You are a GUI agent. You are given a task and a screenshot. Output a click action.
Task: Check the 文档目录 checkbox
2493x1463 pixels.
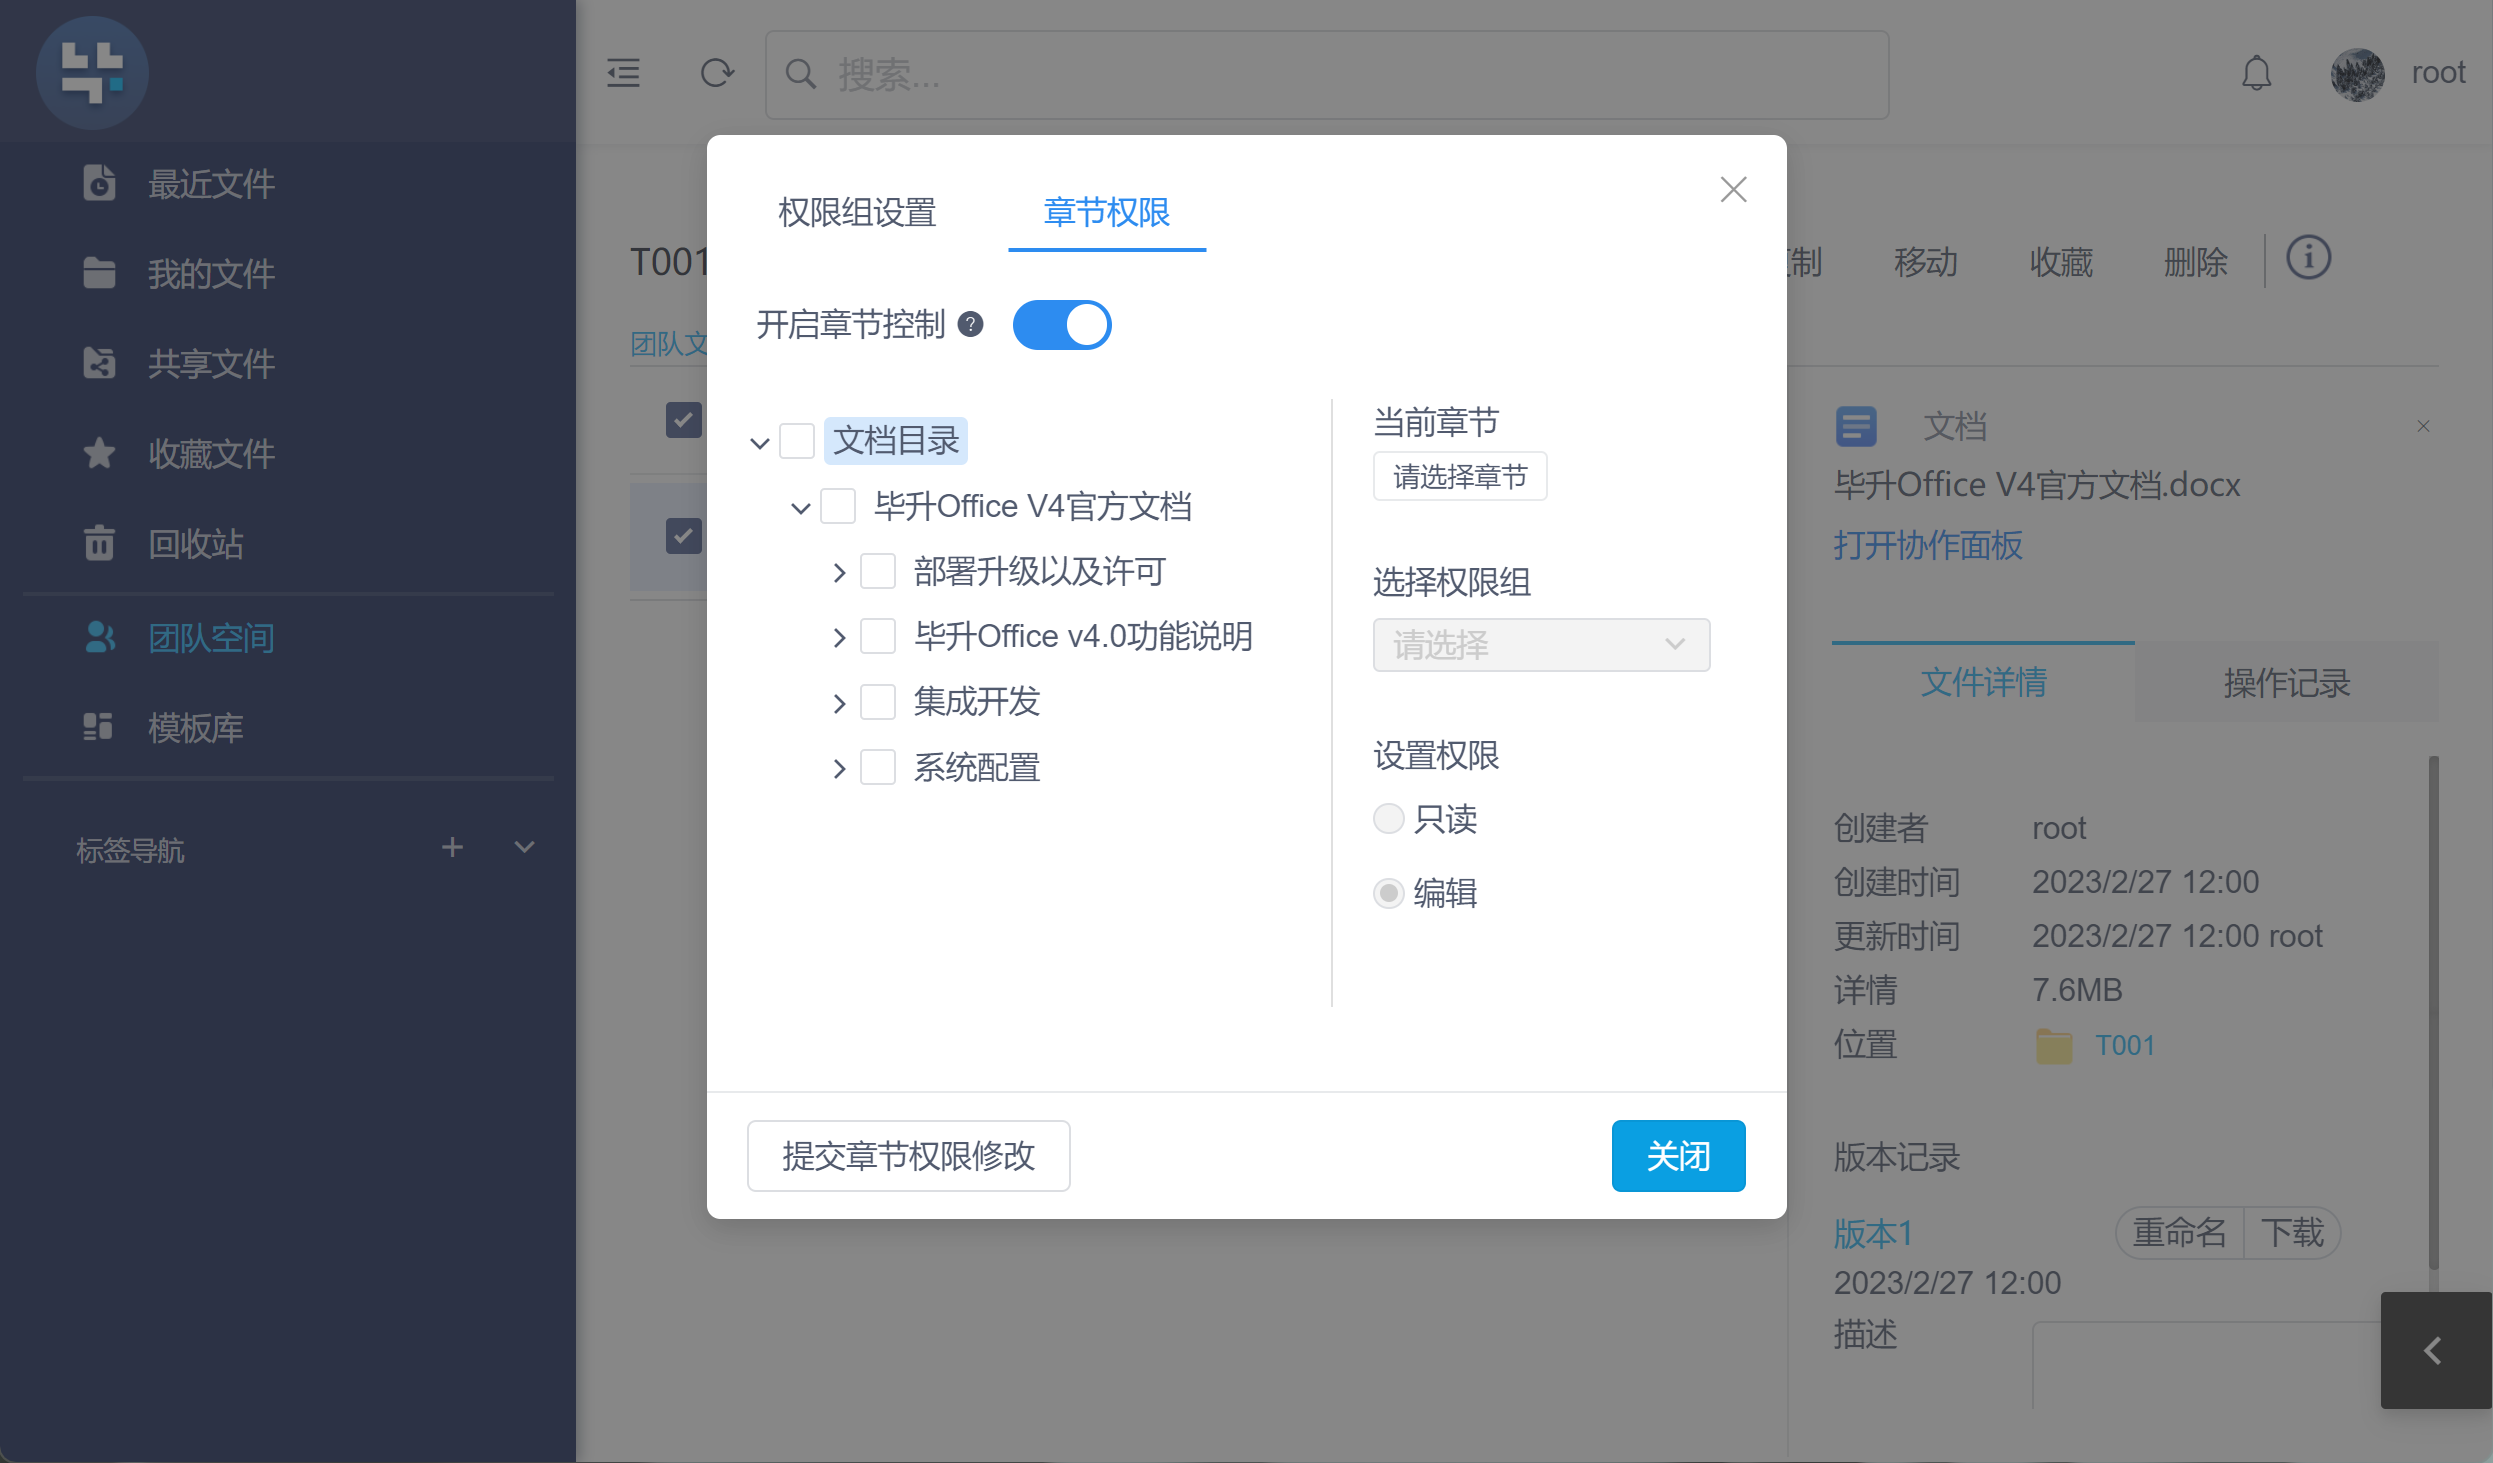pos(797,441)
